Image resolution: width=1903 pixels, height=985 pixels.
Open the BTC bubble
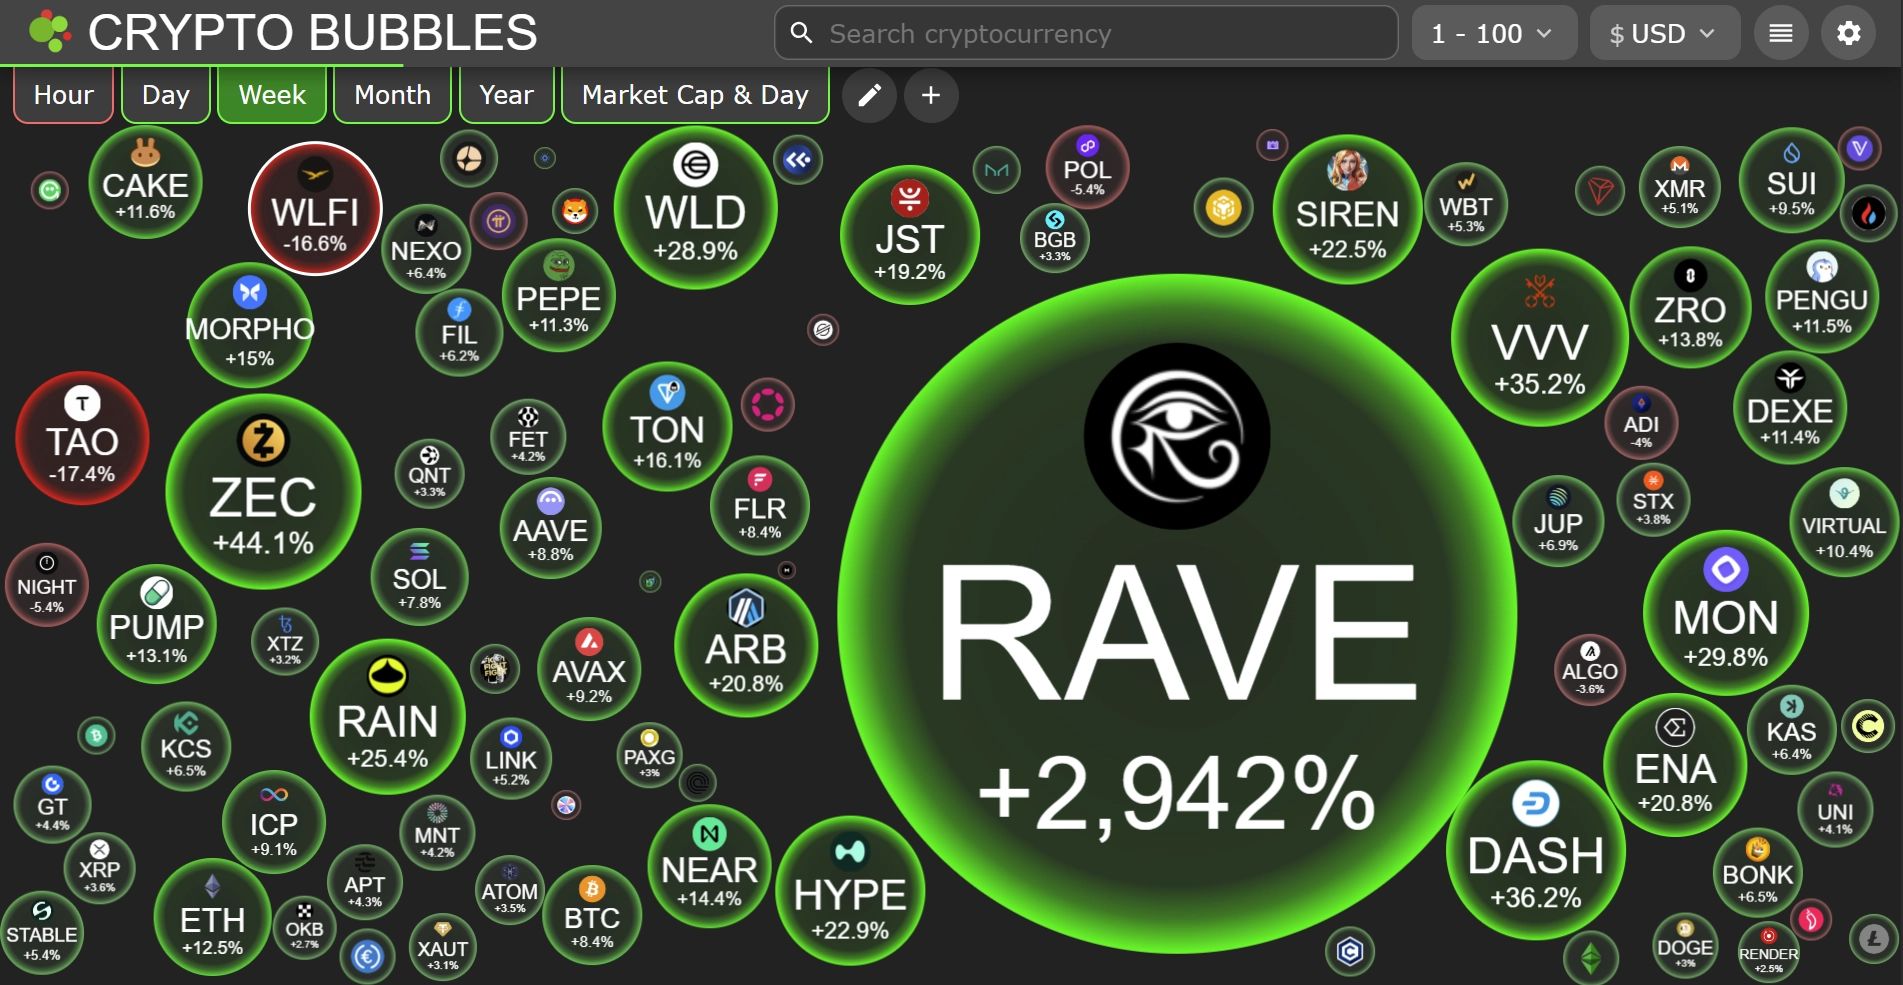pyautogui.click(x=591, y=914)
